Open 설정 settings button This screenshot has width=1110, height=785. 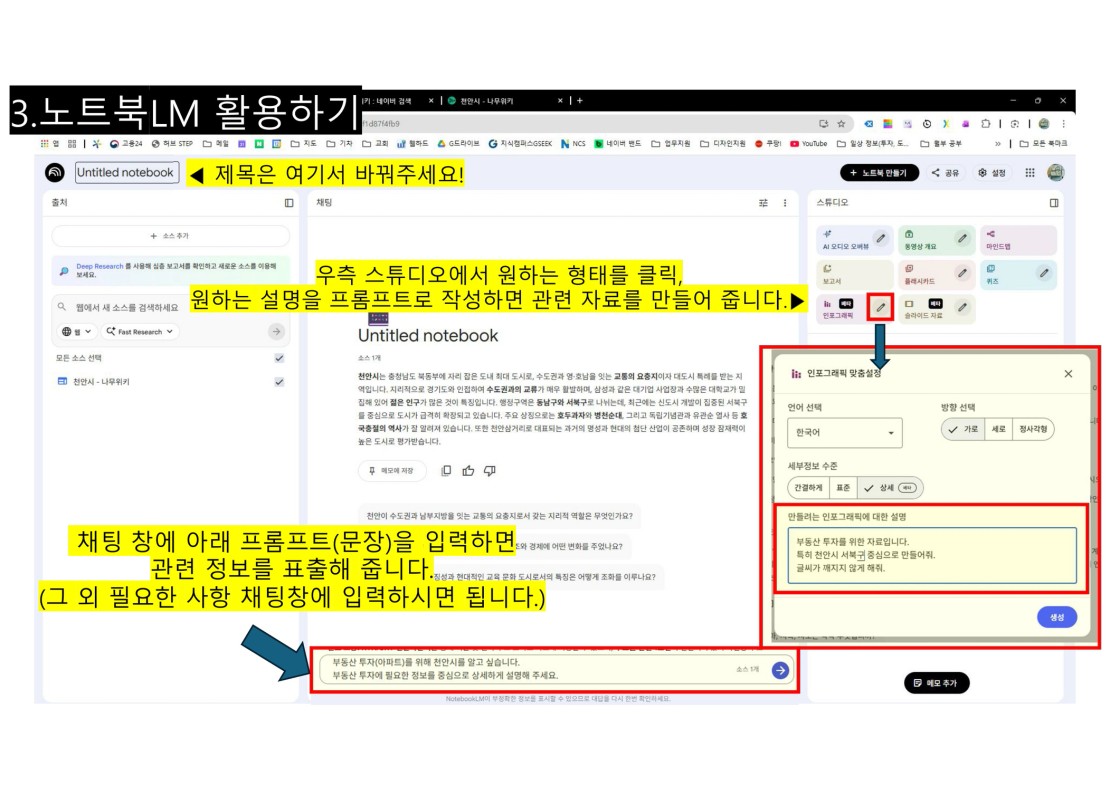[992, 173]
